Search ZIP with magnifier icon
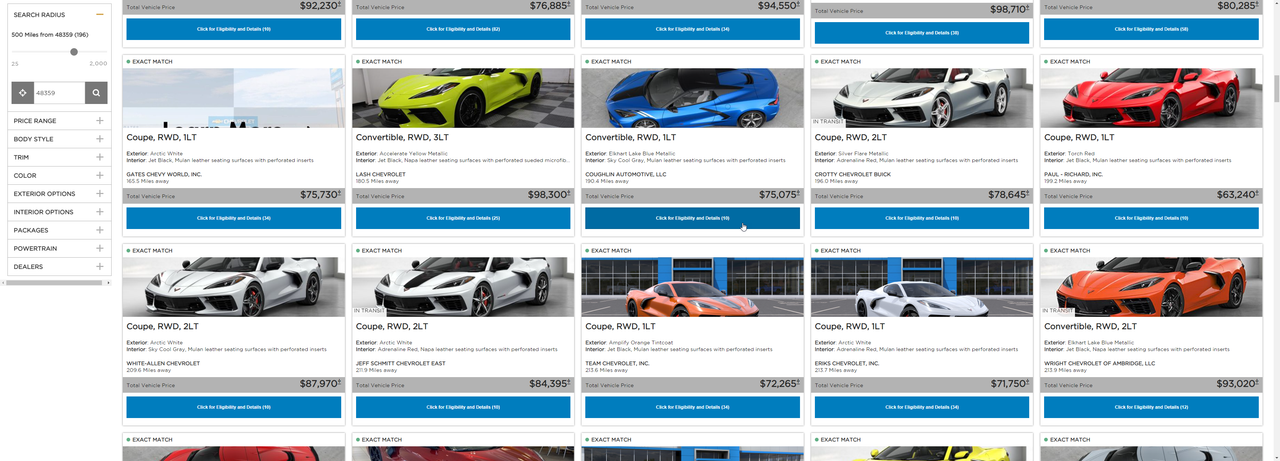Image resolution: width=1280 pixels, height=461 pixels. (x=96, y=93)
